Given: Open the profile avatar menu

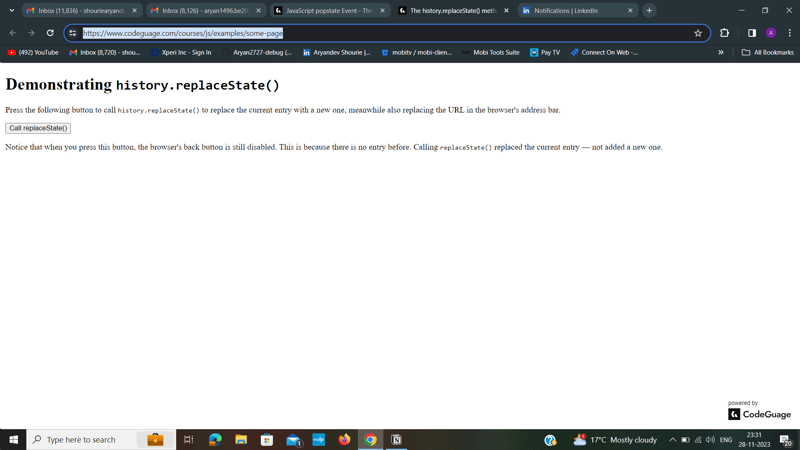Looking at the screenshot, I should [771, 33].
